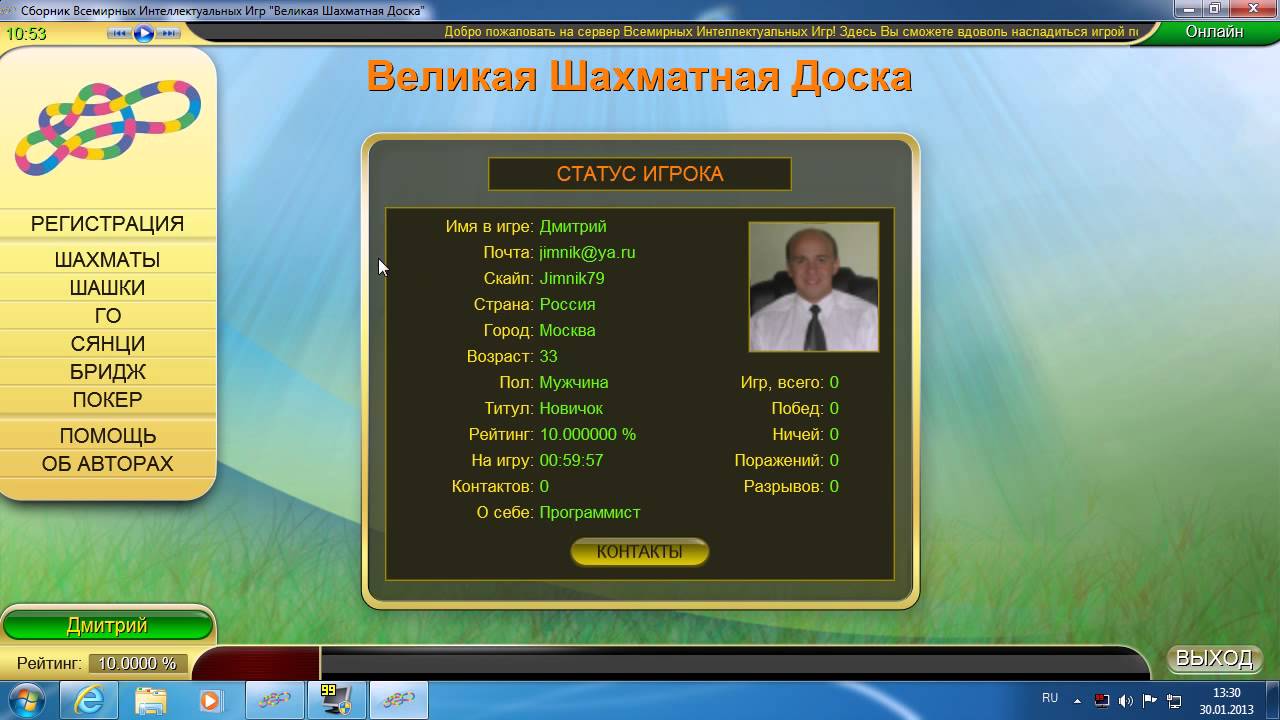Click the colorful infinity logo
1280x720 pixels.
108,128
